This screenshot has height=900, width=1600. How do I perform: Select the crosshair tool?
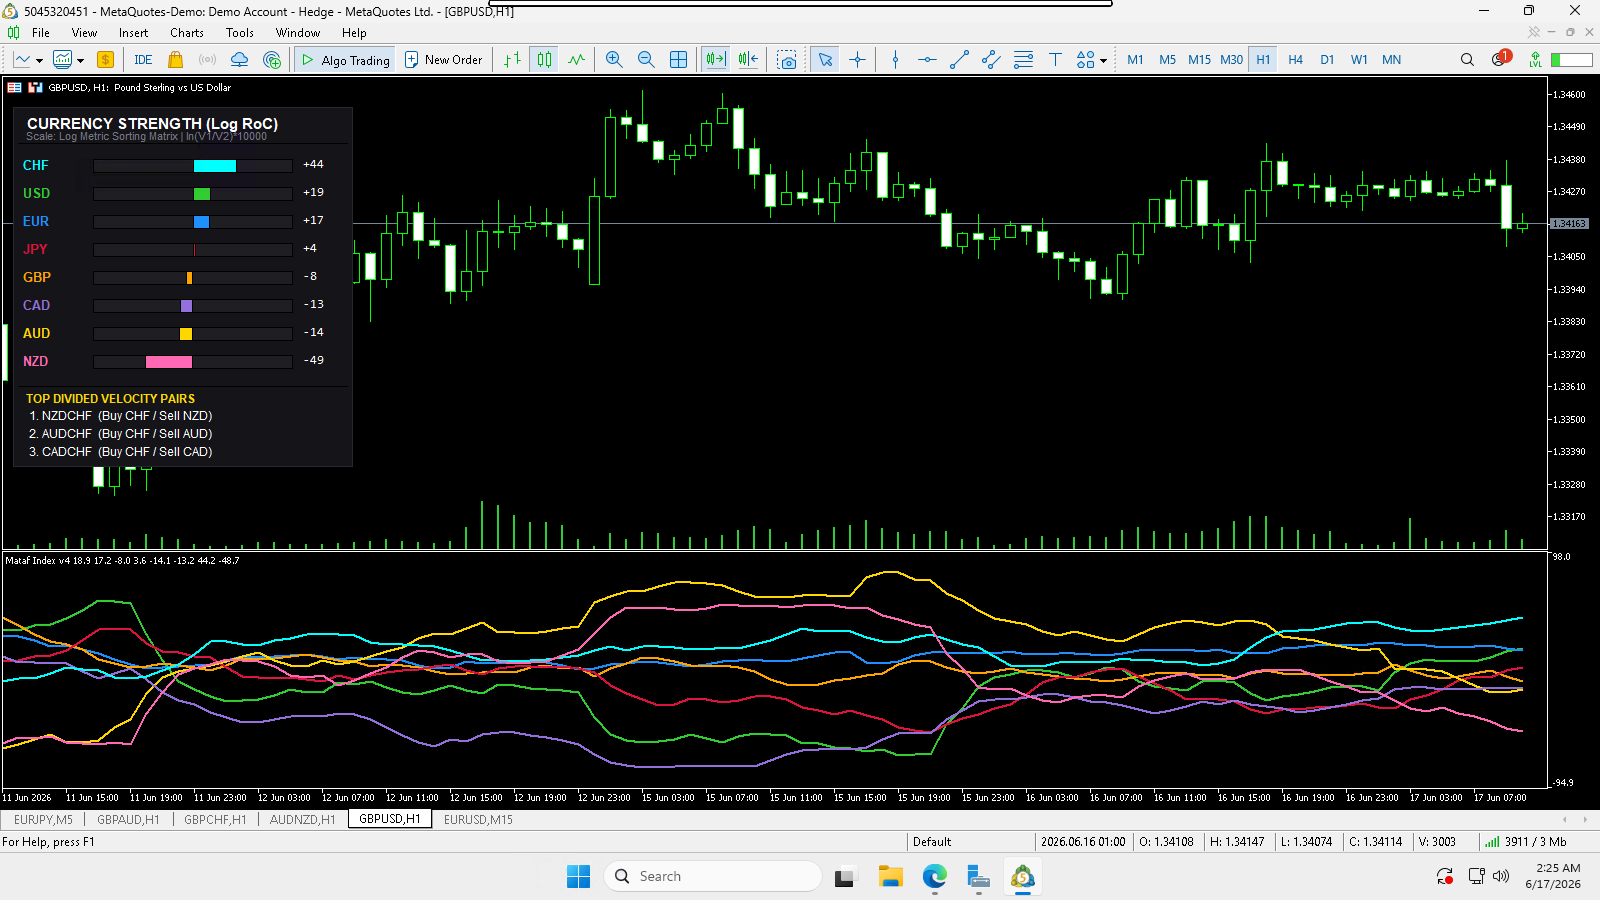point(858,60)
